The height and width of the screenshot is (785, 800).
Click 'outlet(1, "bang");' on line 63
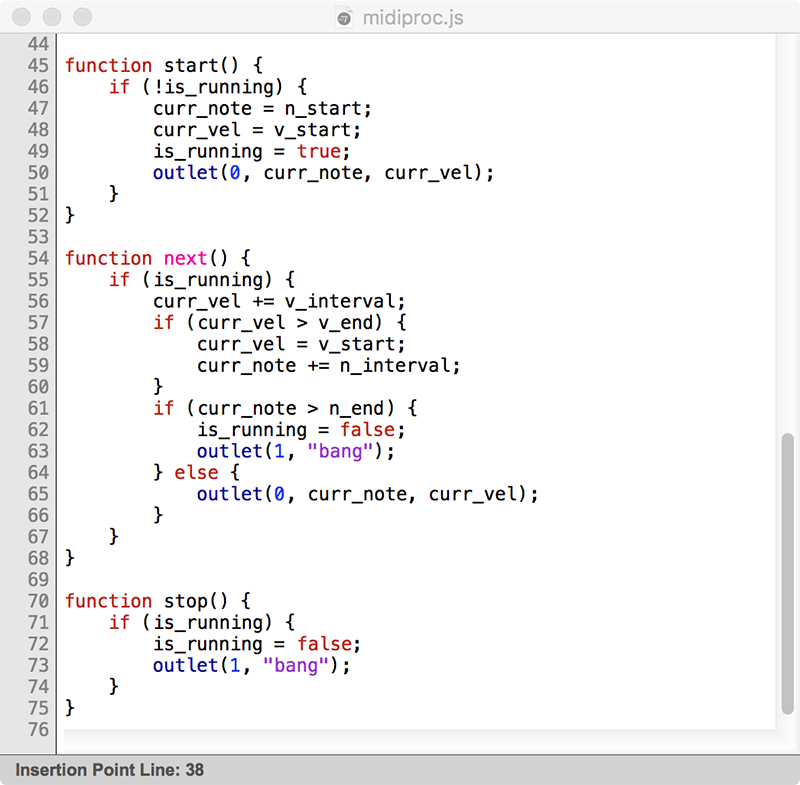pyautogui.click(x=295, y=451)
